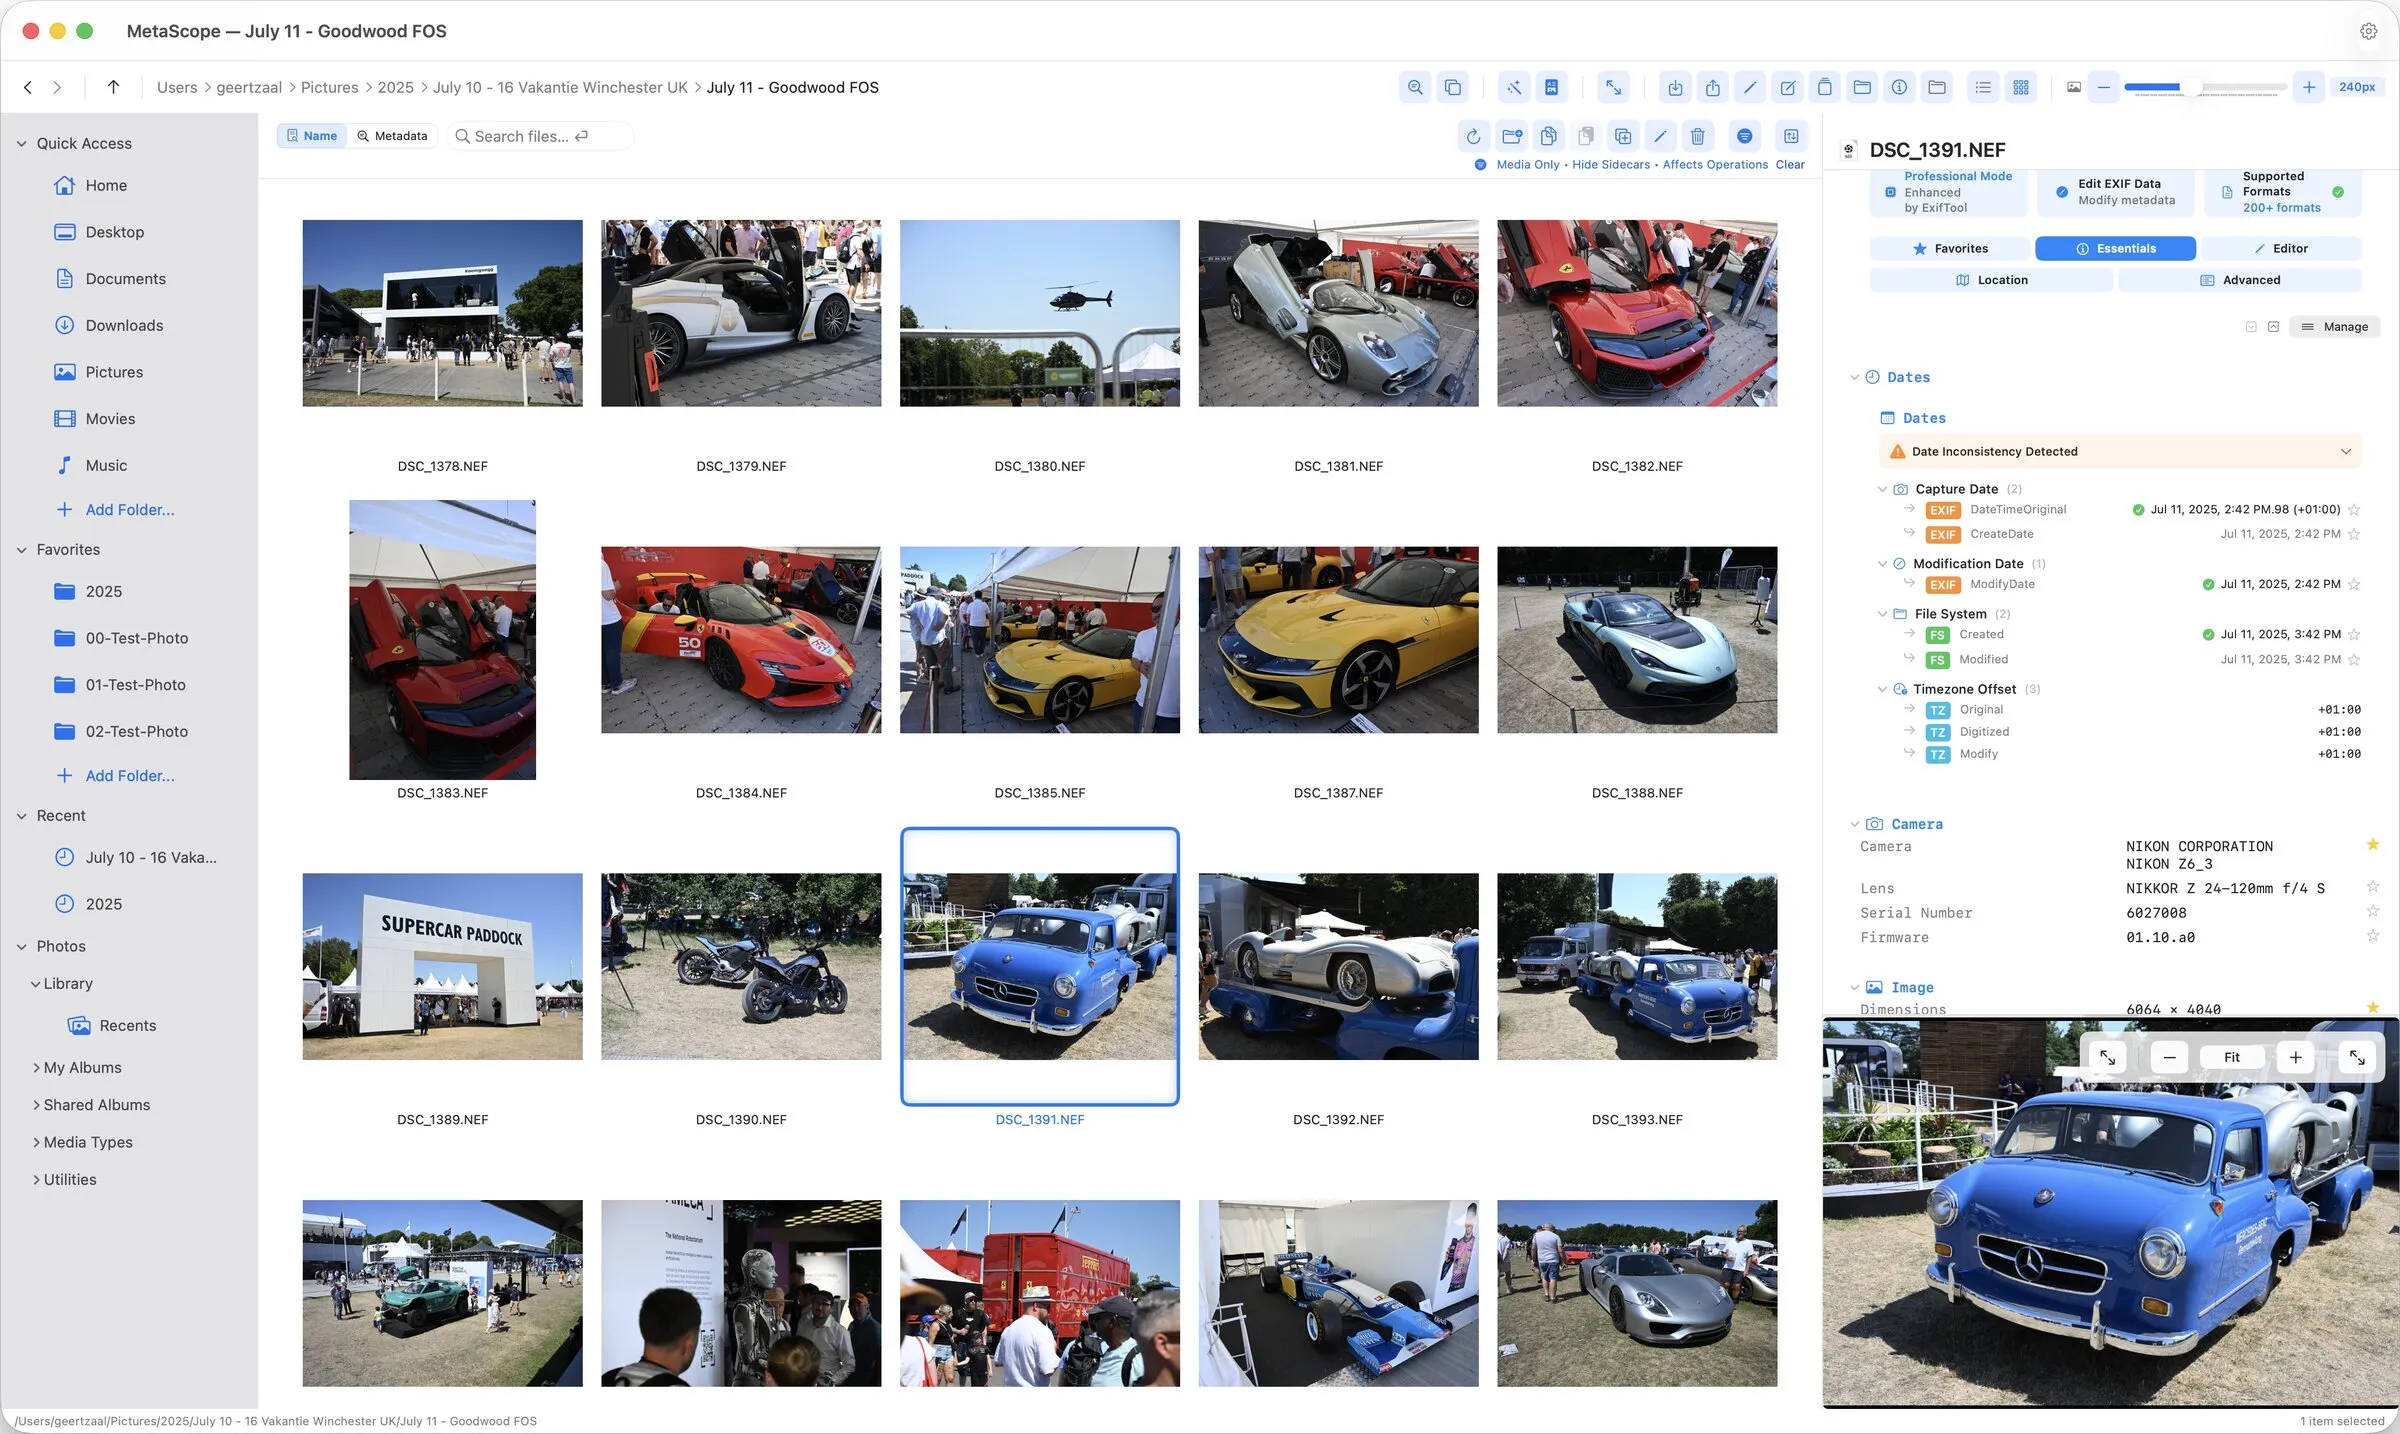Switch to grid view using the grid icon
This screenshot has height=1434, width=2400.
coord(2021,87)
